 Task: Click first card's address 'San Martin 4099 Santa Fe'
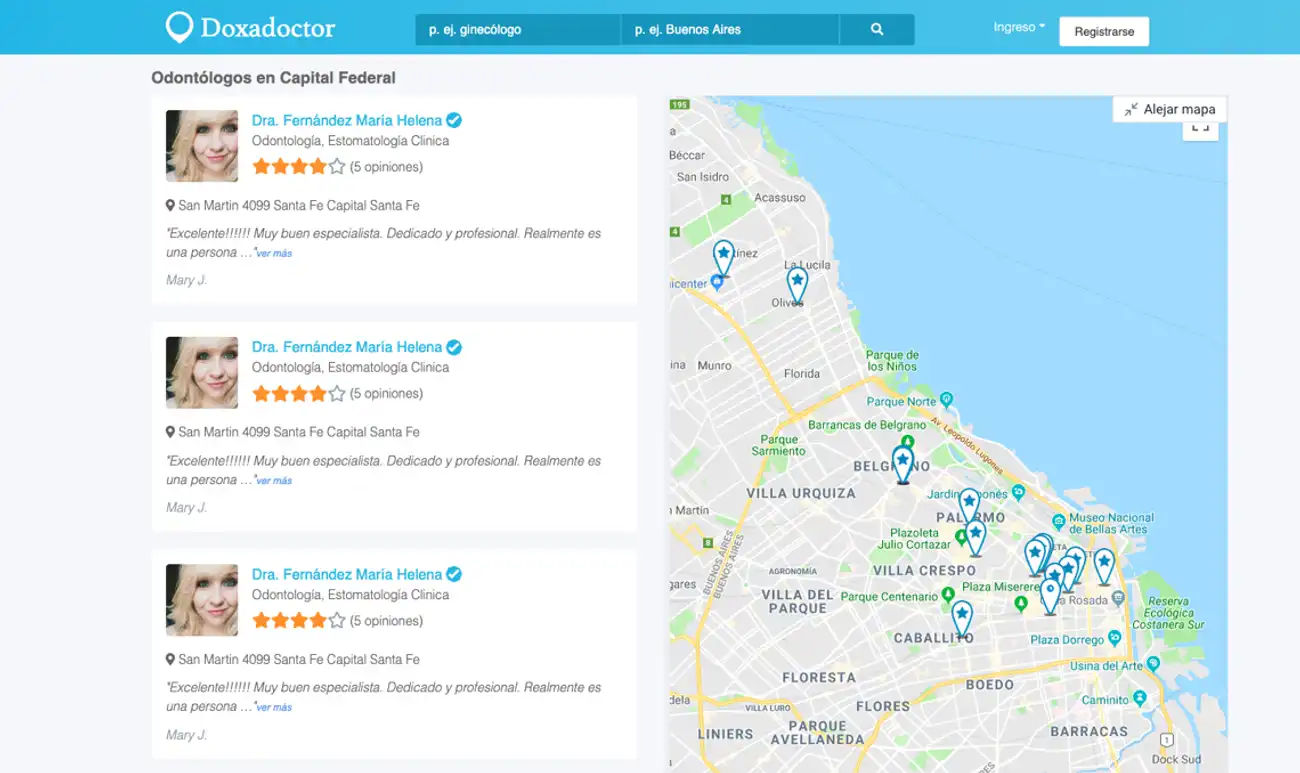coord(299,206)
